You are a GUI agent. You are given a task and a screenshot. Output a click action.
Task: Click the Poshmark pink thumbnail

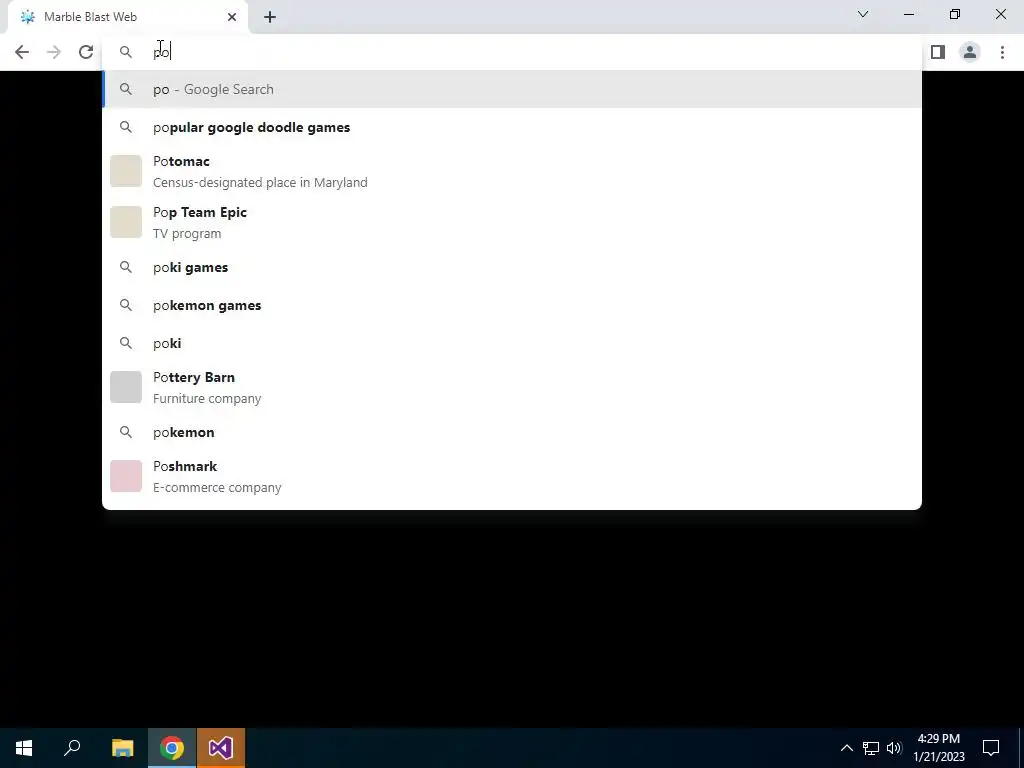pyautogui.click(x=126, y=476)
